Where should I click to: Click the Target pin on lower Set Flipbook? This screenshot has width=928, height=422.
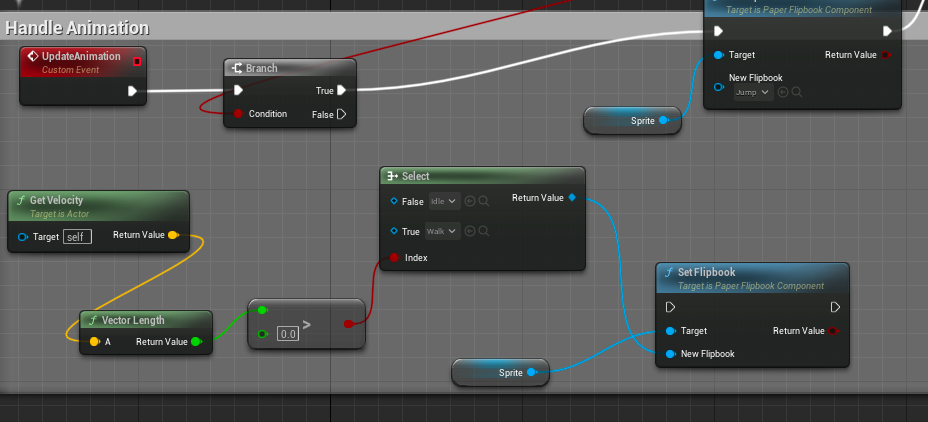click(x=670, y=331)
